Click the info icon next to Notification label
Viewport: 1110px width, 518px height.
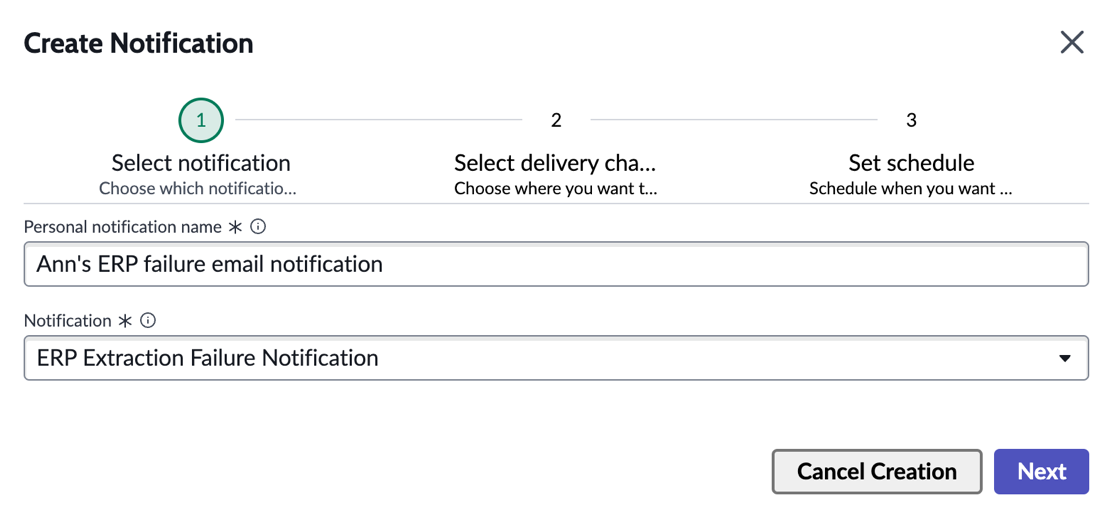[147, 321]
